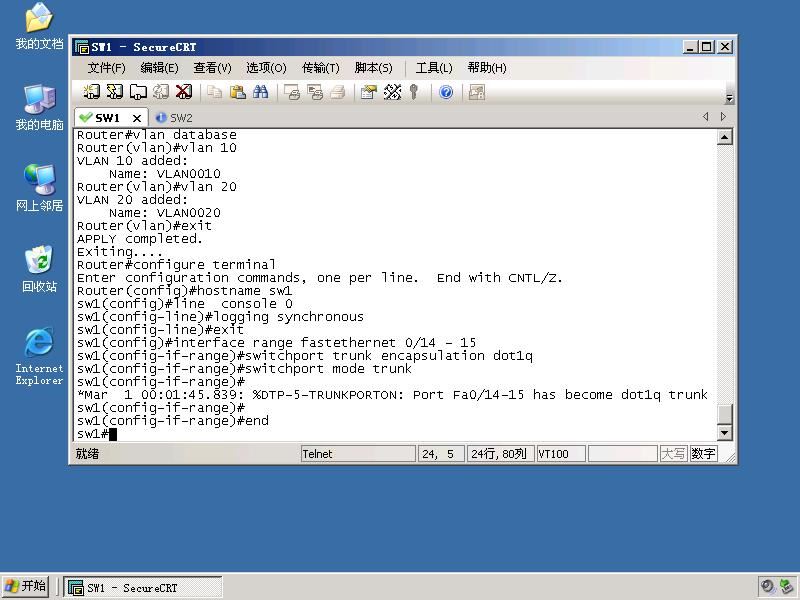Maximize the SecureCRT window
The width and height of the screenshot is (800, 600).
(707, 47)
